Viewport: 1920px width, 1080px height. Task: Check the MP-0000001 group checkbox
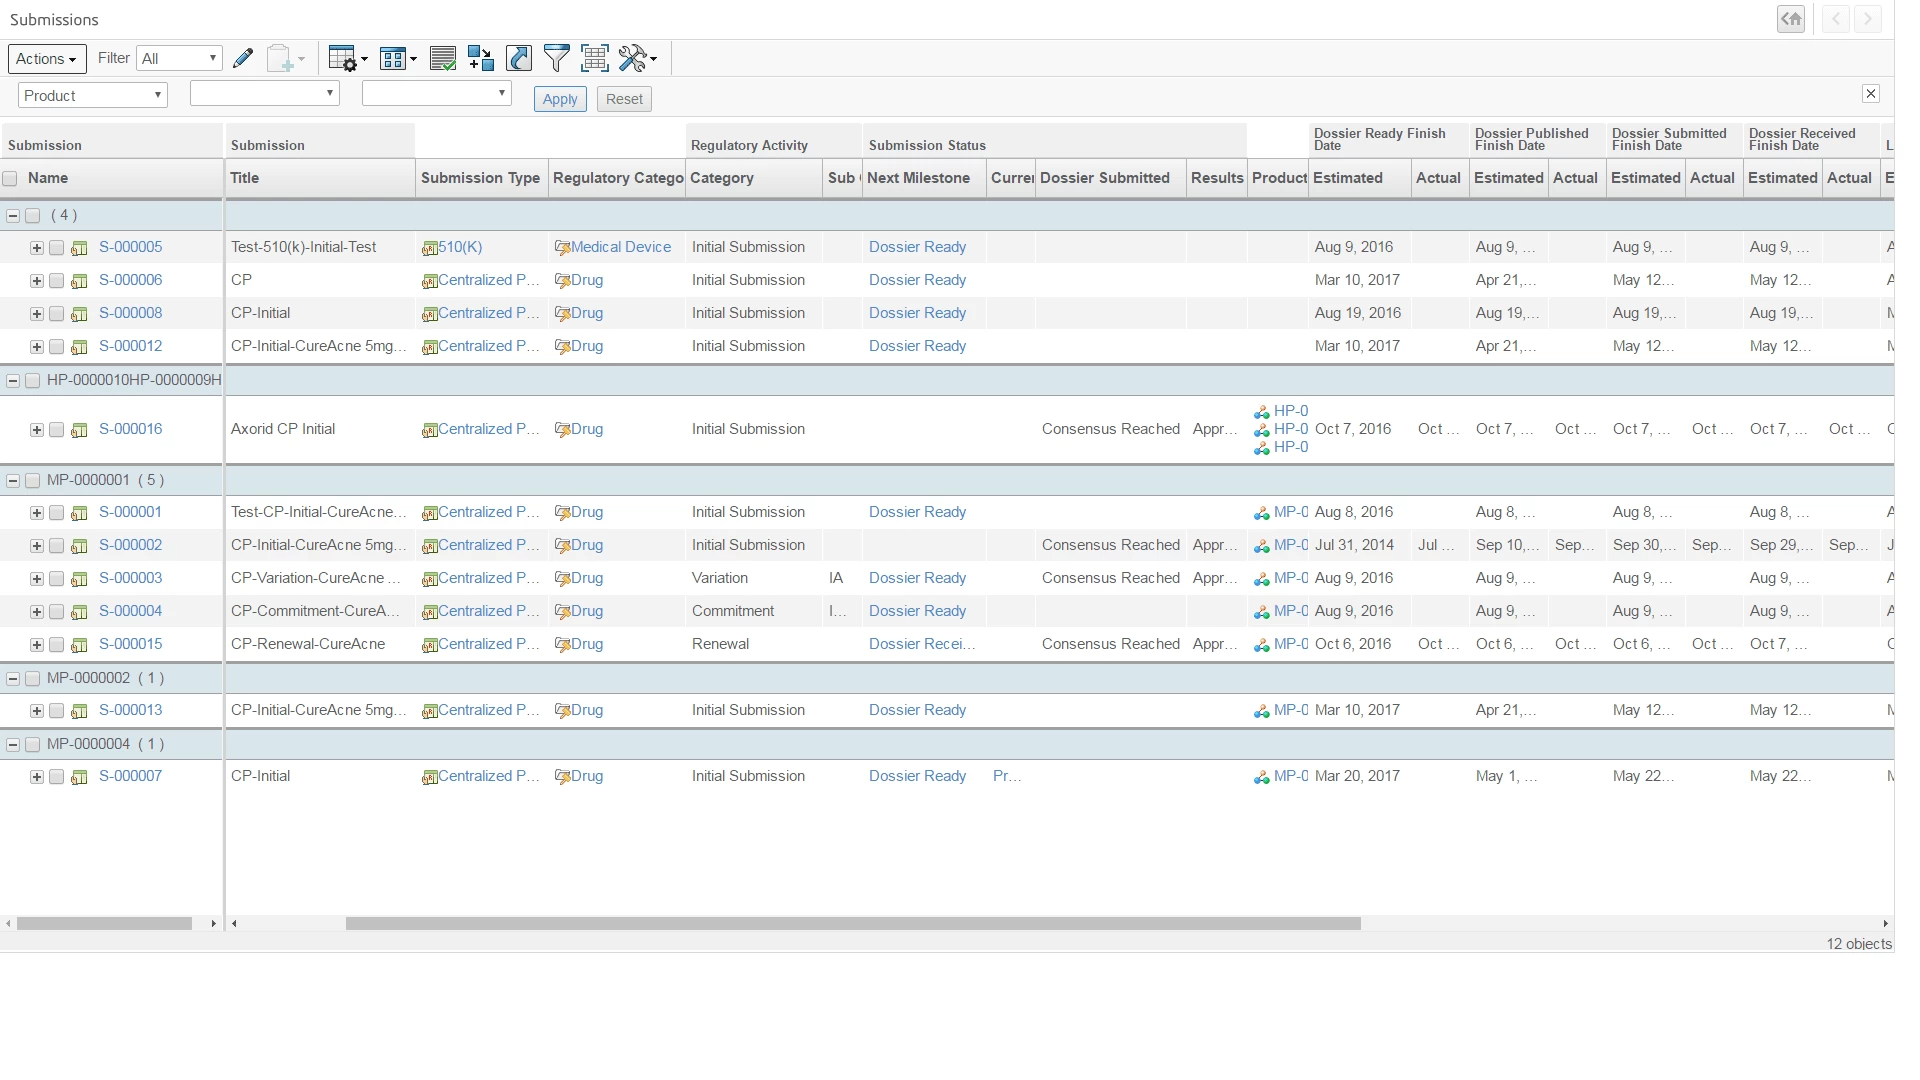[x=33, y=481]
